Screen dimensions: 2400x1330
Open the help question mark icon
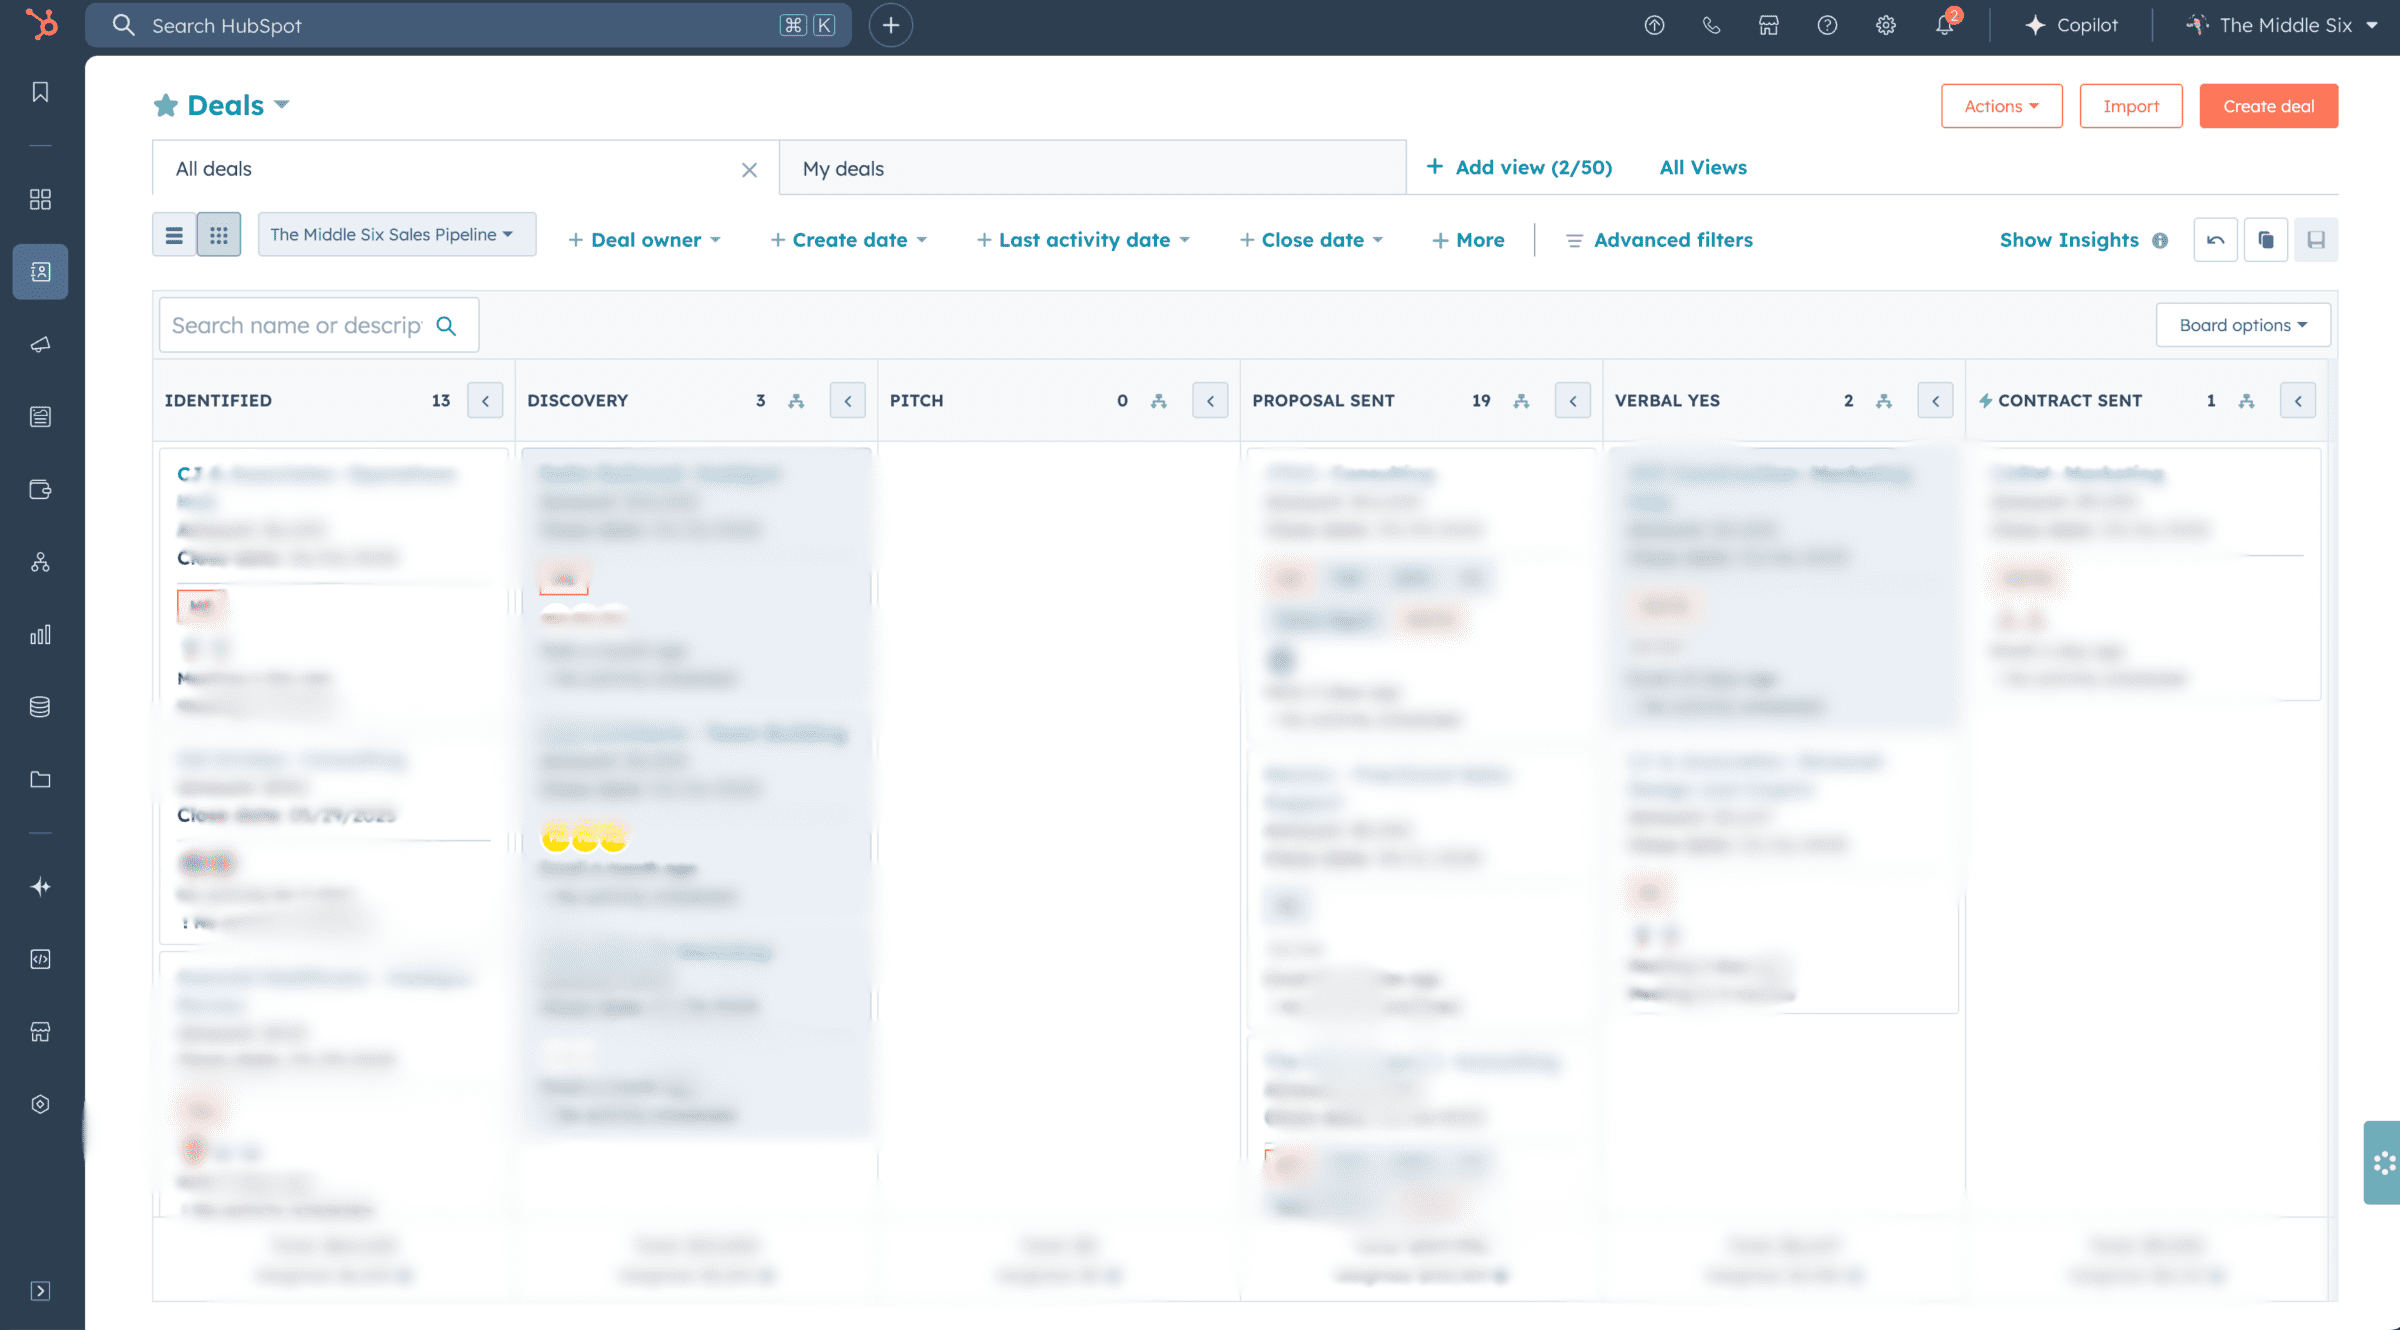point(1827,25)
